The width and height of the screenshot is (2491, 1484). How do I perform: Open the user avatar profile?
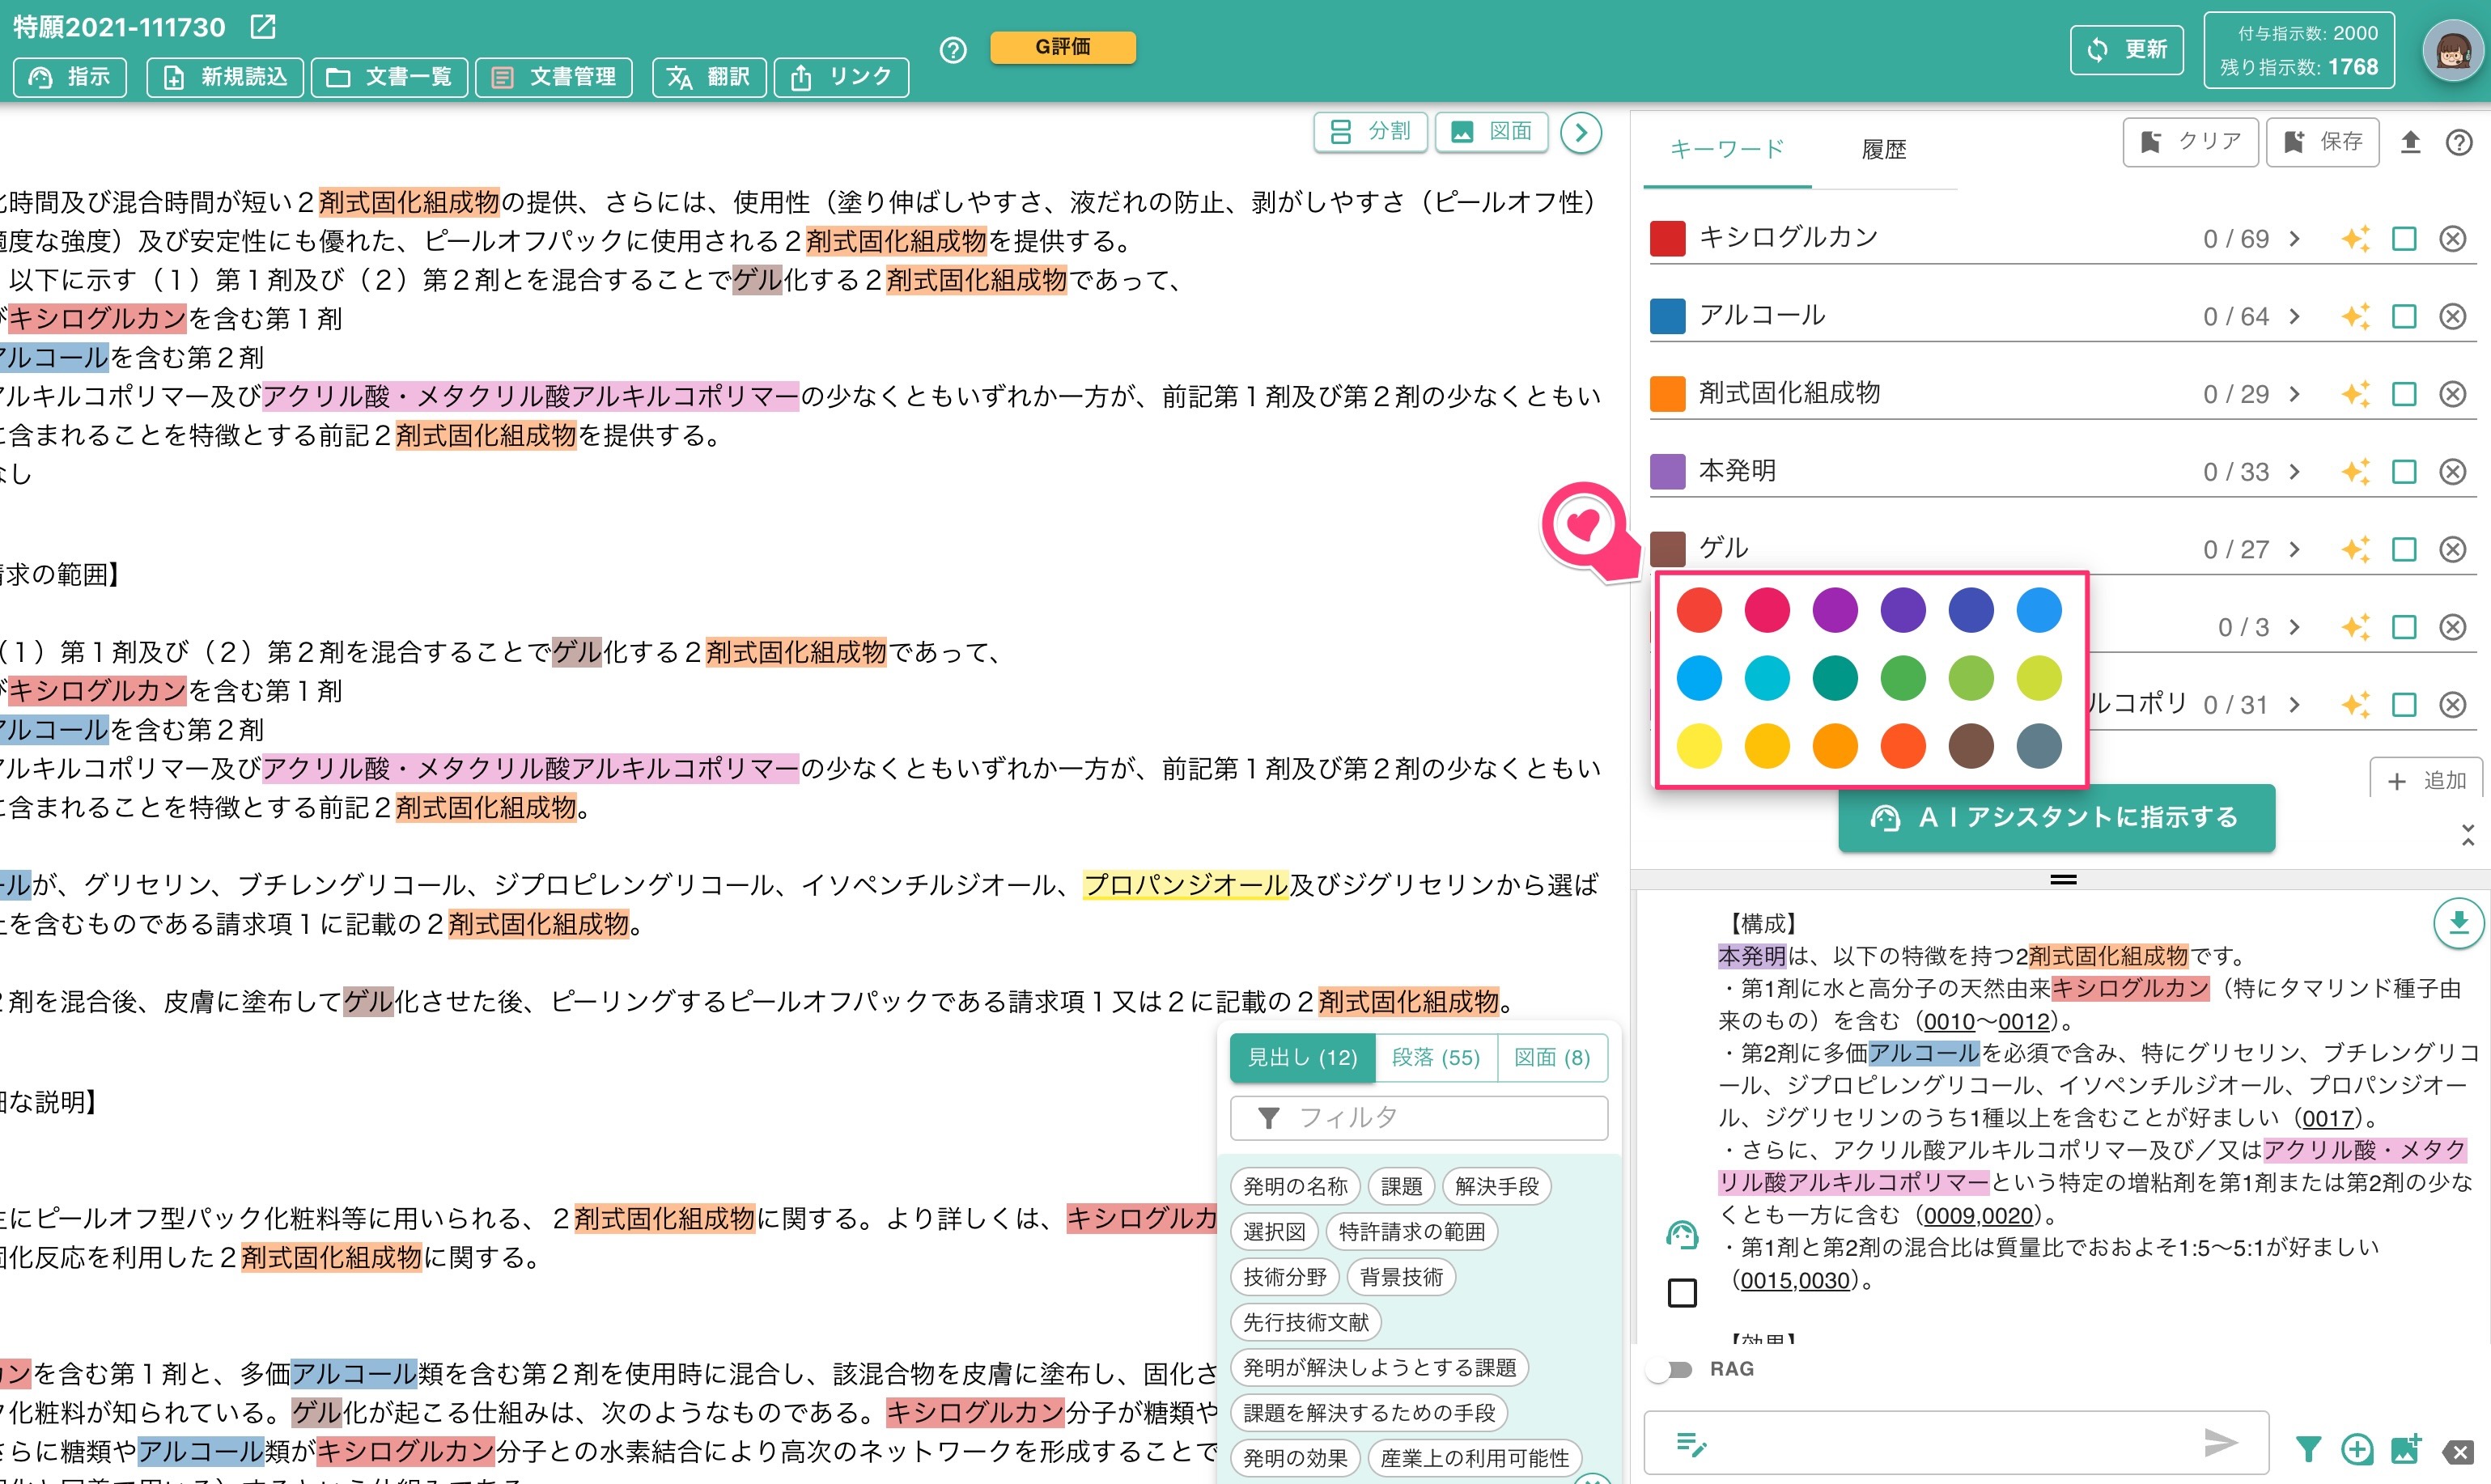coord(2452,51)
